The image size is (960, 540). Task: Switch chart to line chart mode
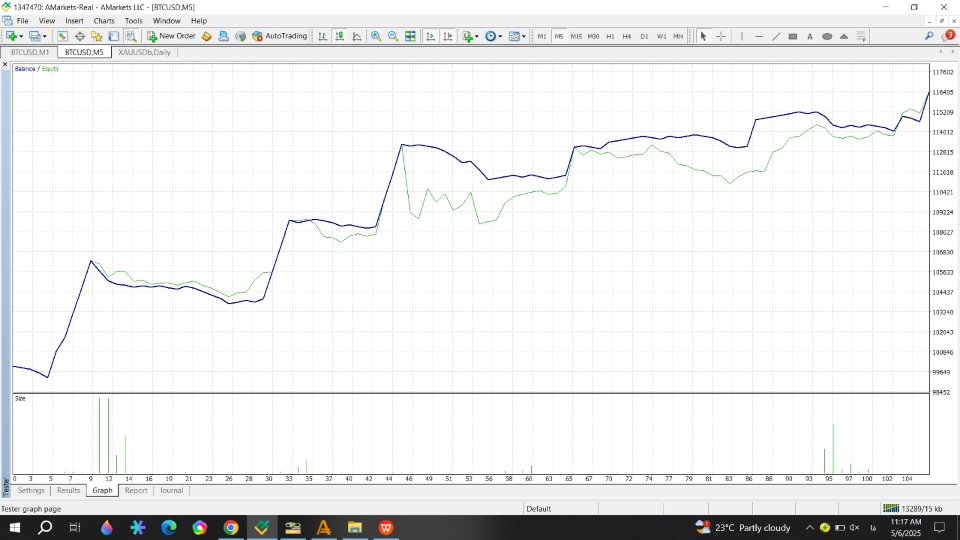pyautogui.click(x=357, y=37)
